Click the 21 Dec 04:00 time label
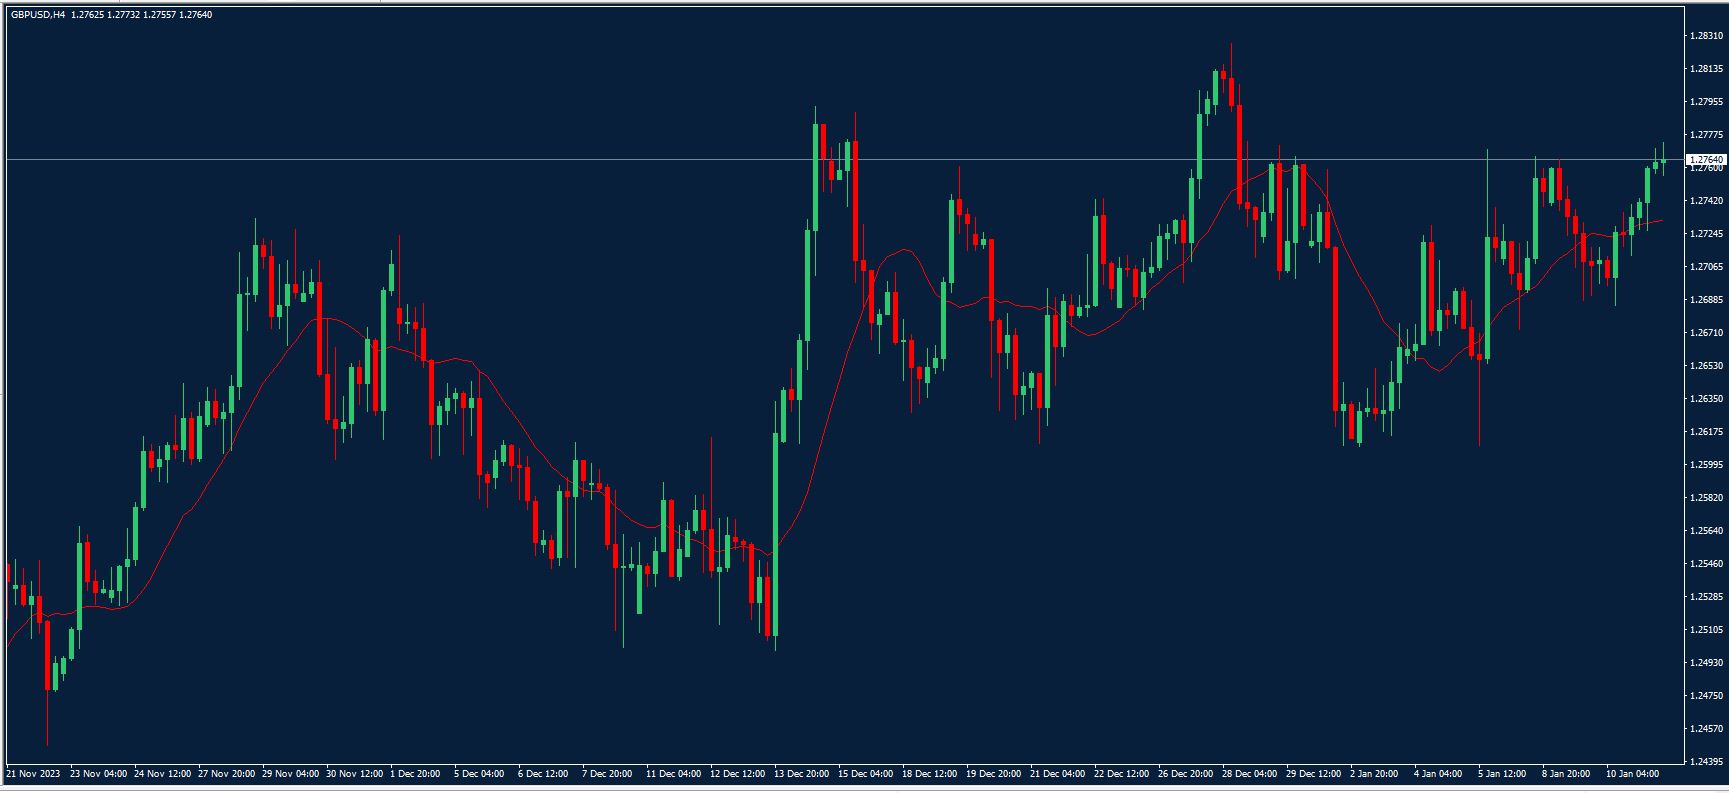Image resolution: width=1729 pixels, height=793 pixels. (x=1058, y=774)
